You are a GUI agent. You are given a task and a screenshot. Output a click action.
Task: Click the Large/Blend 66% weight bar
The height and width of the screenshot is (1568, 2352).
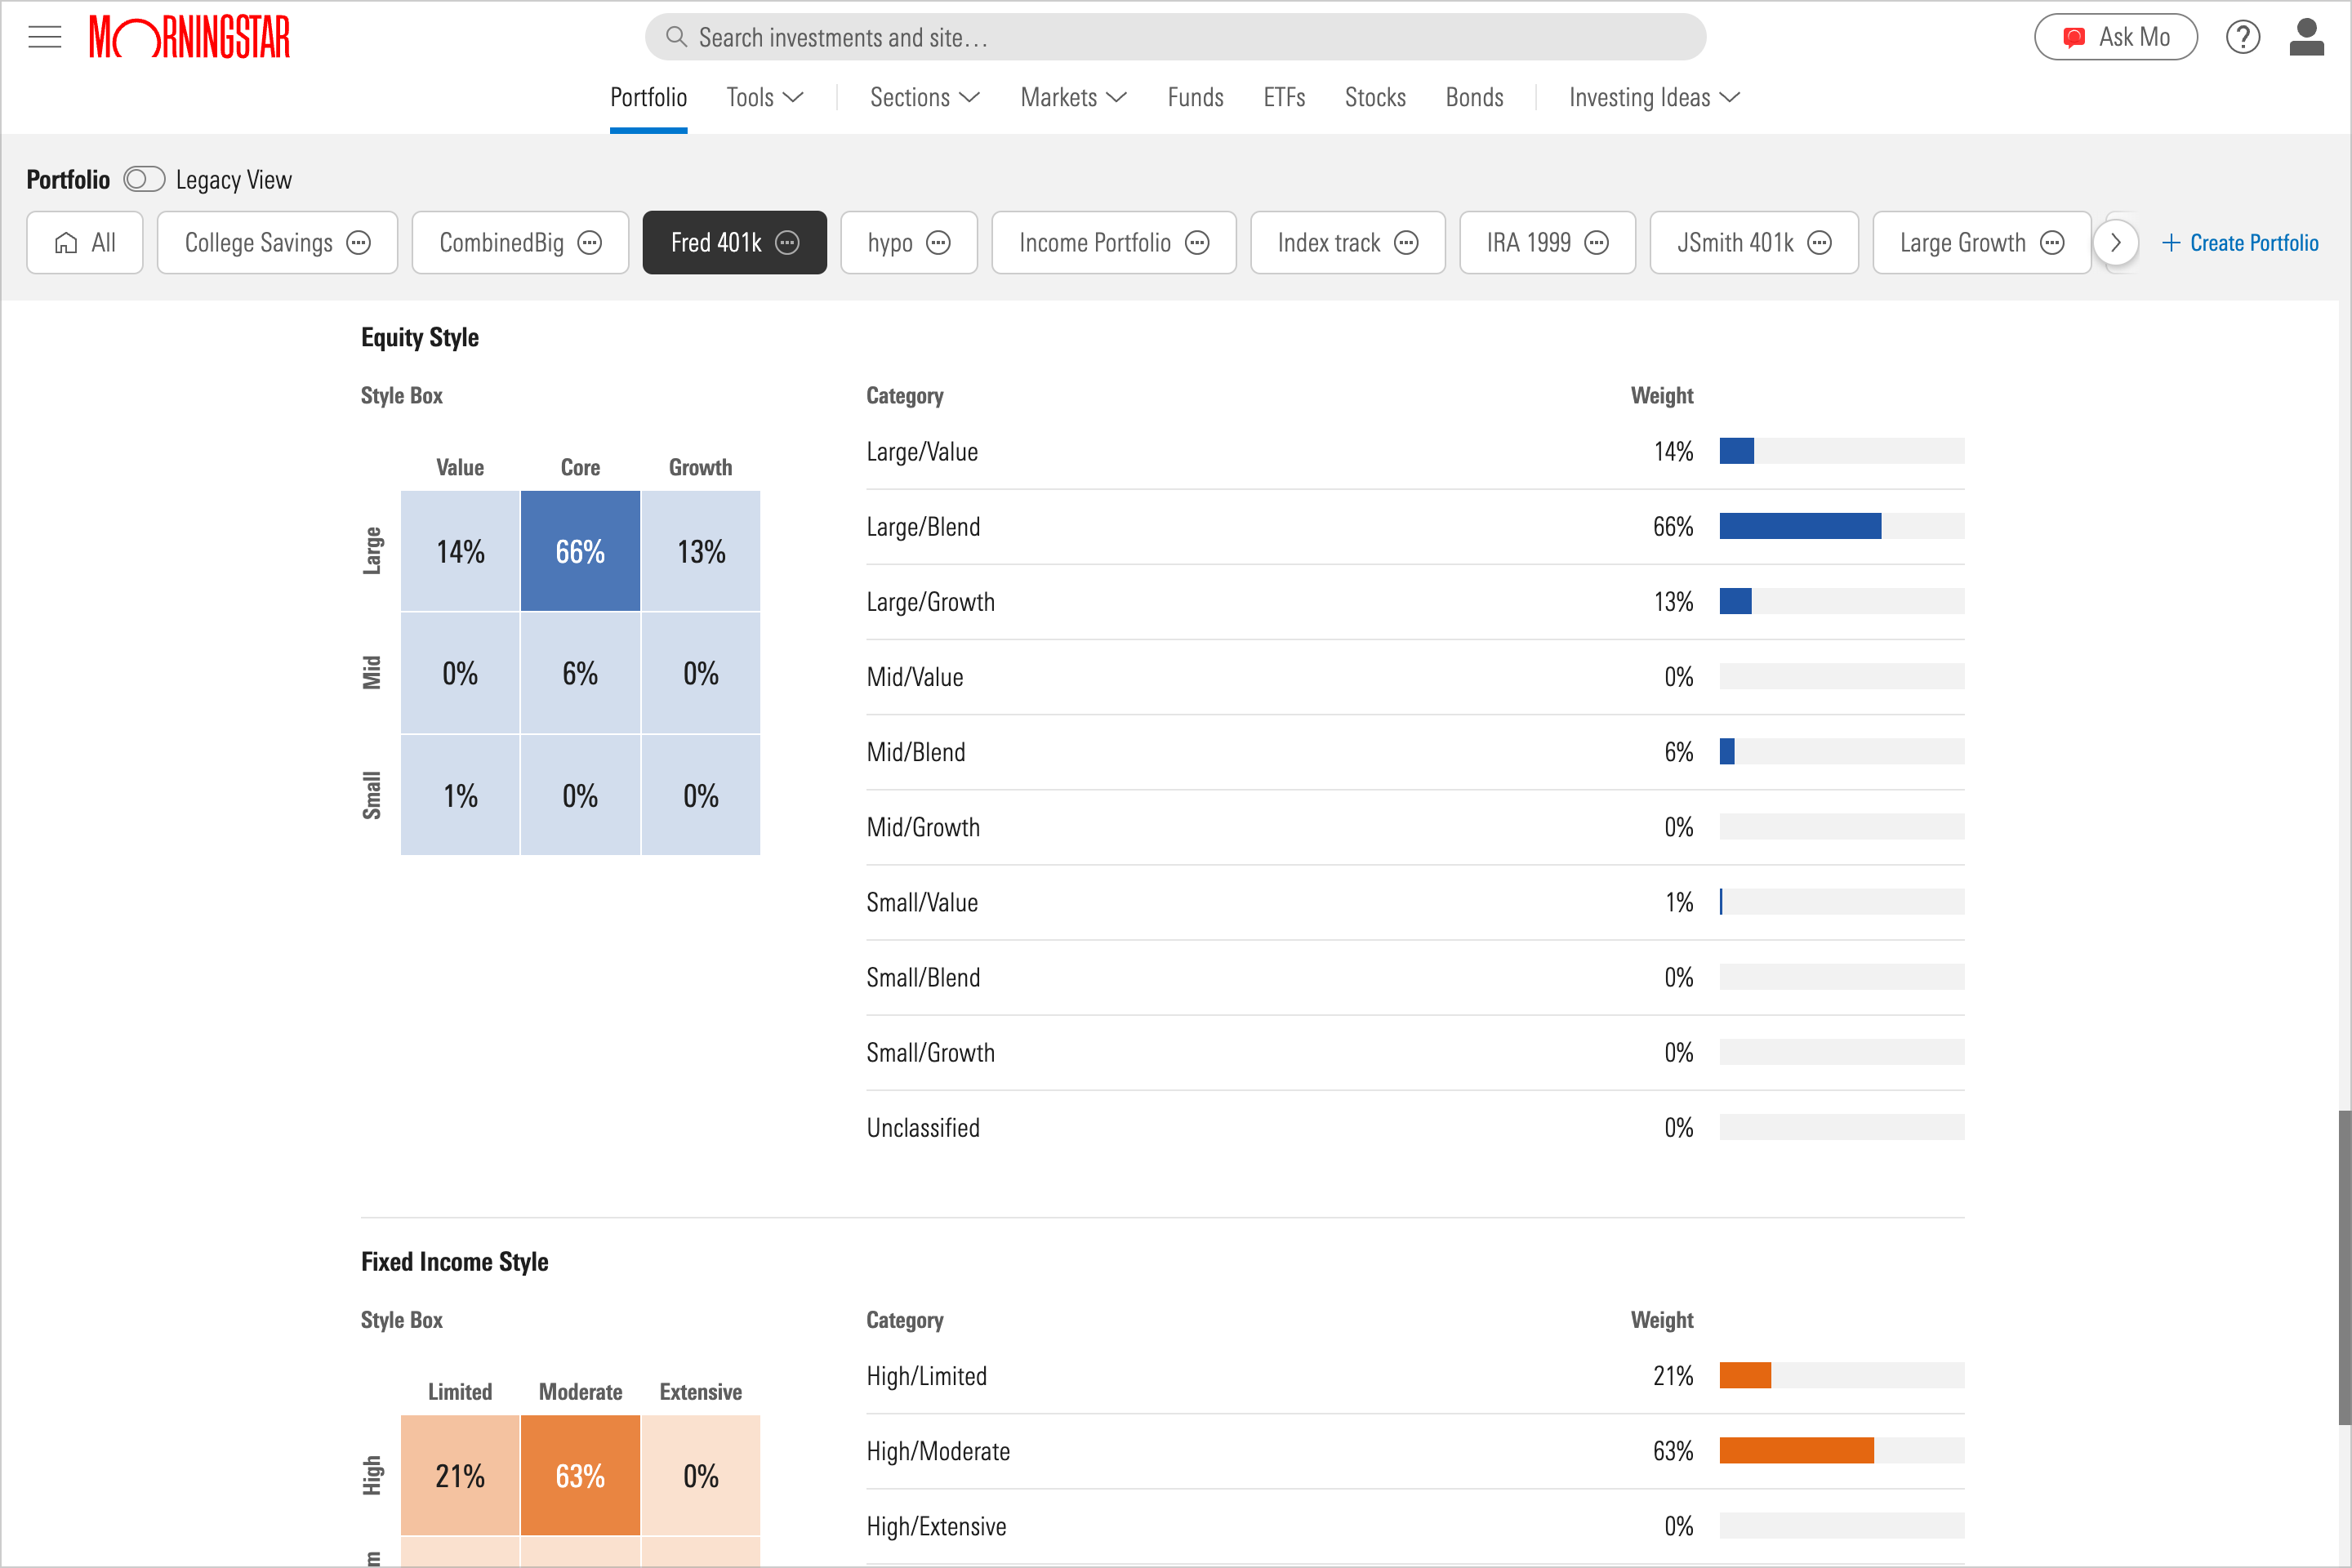pyautogui.click(x=1842, y=526)
